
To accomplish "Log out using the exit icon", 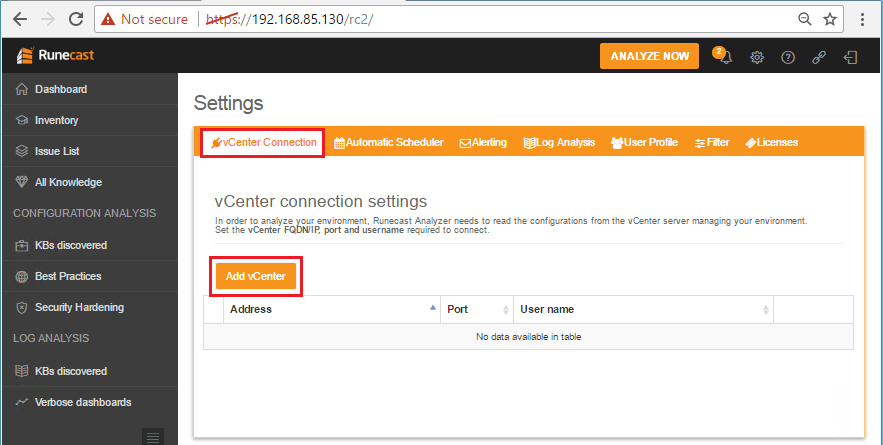I will point(850,57).
